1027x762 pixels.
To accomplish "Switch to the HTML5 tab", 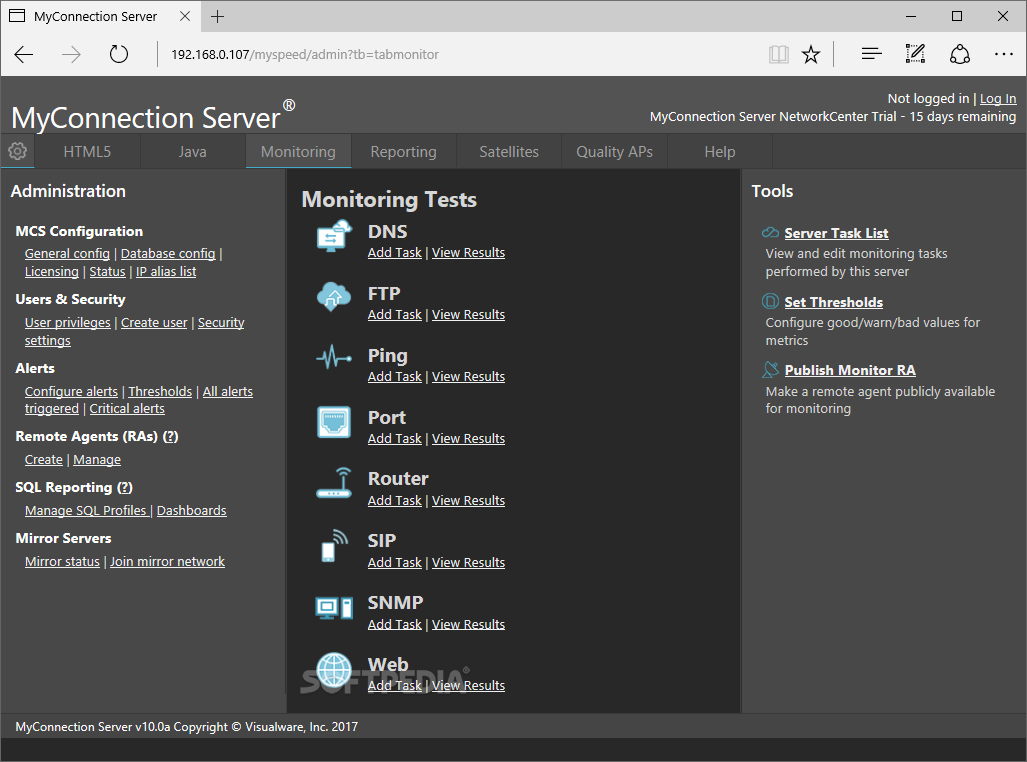I will [x=87, y=151].
